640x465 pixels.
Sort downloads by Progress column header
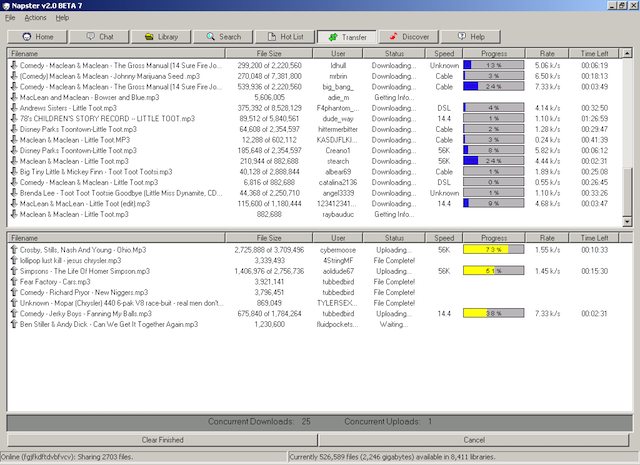(494, 53)
